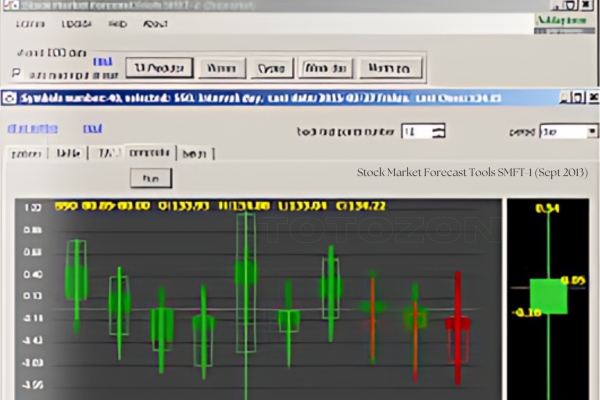Click the spinner arrows beside the numeric field
Image resolution: width=600 pixels, height=400 pixels.
pos(438,132)
